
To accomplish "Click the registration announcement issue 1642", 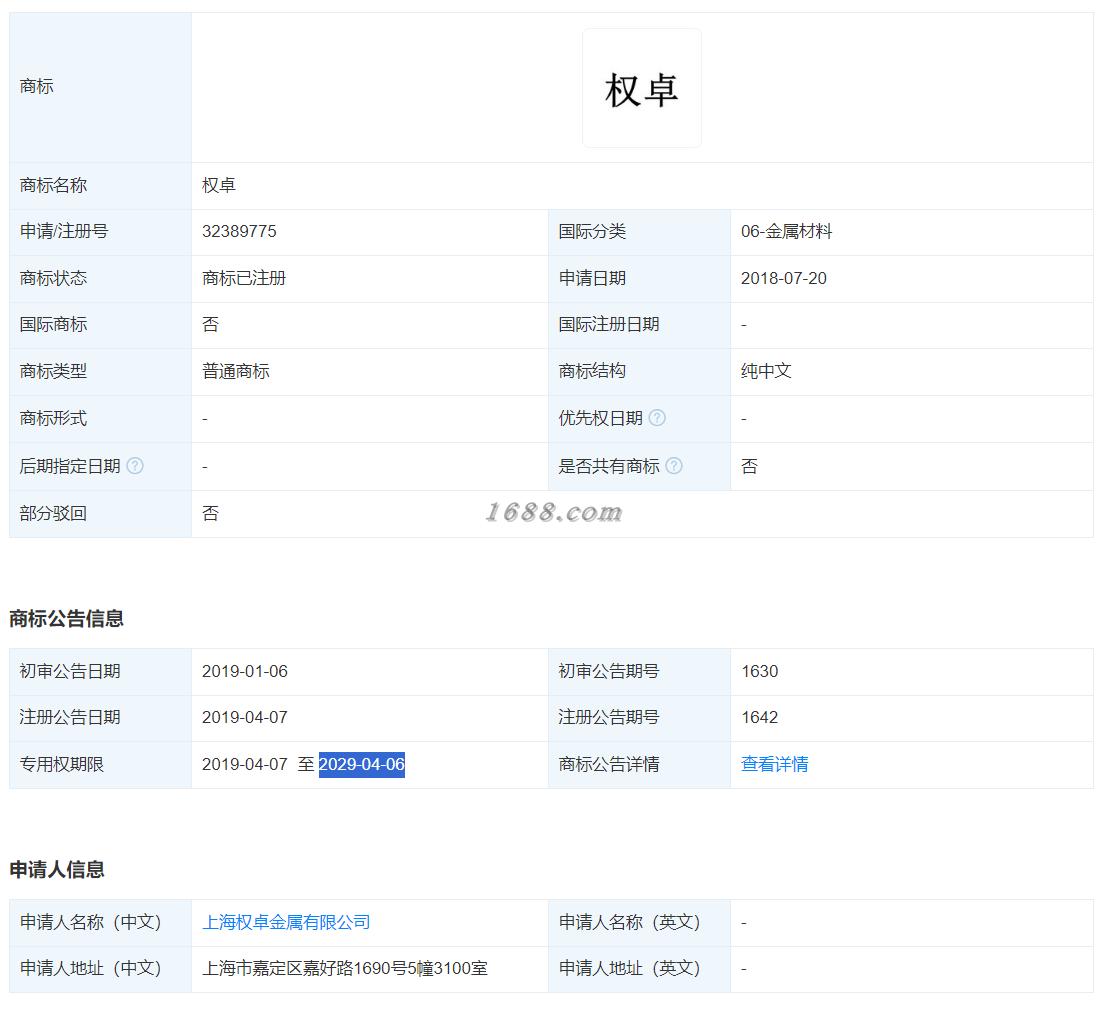I will pyautogui.click(x=760, y=718).
